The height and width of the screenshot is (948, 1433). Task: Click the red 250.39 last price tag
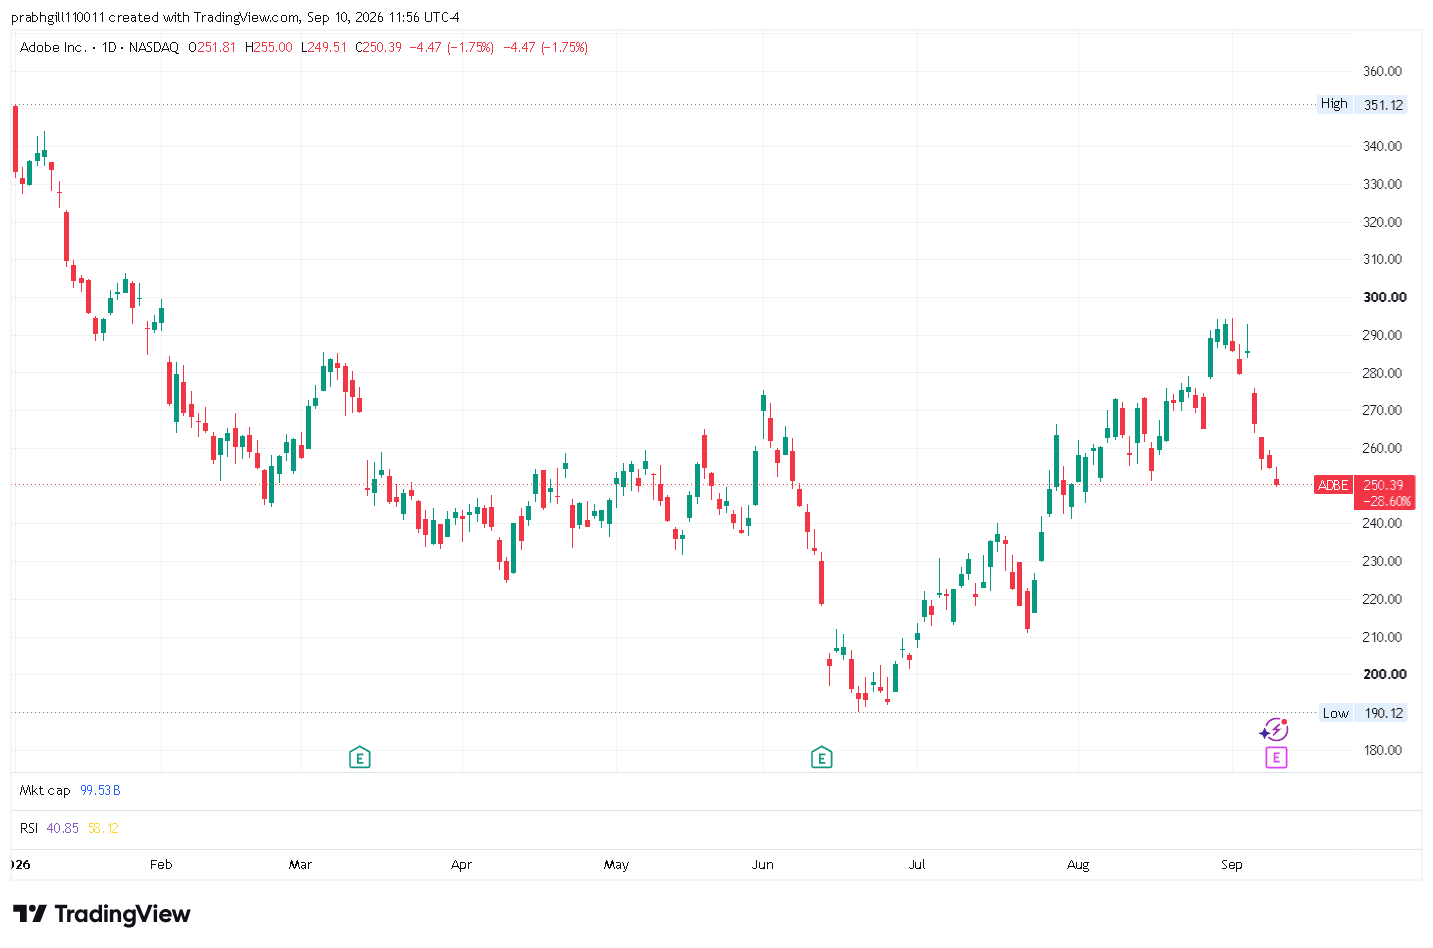1384,485
